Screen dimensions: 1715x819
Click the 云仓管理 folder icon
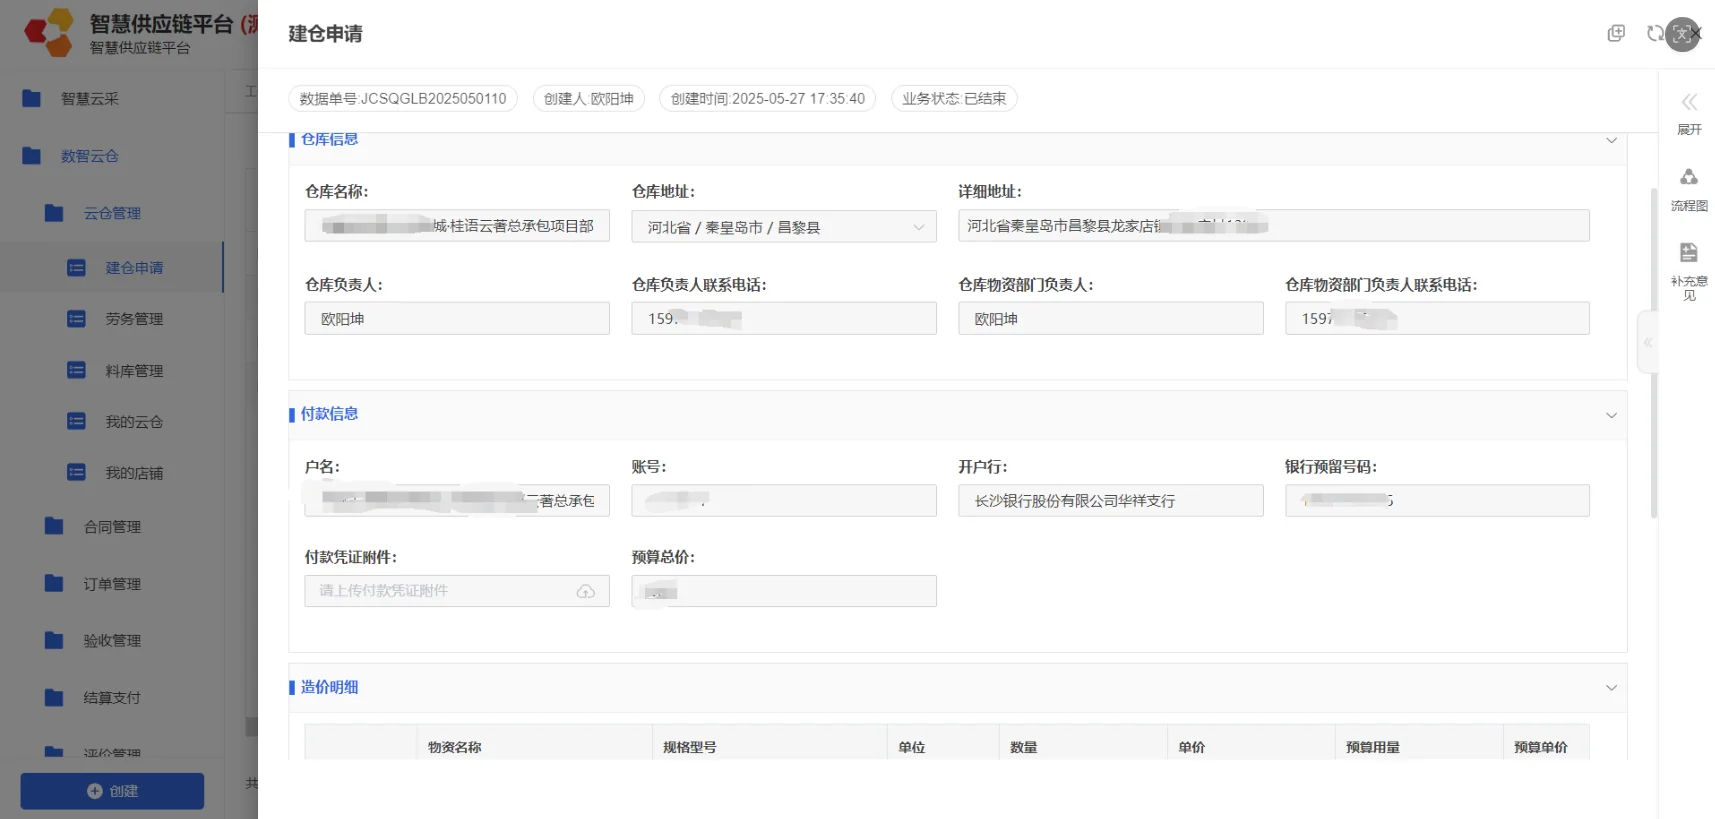click(x=54, y=213)
